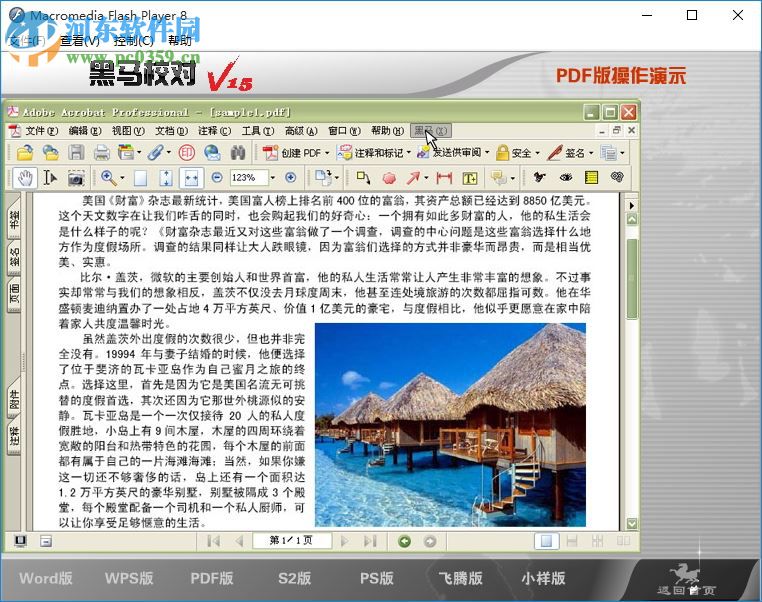Open search with binoculars icon
Screen dimensions: 762x602
coord(238,153)
